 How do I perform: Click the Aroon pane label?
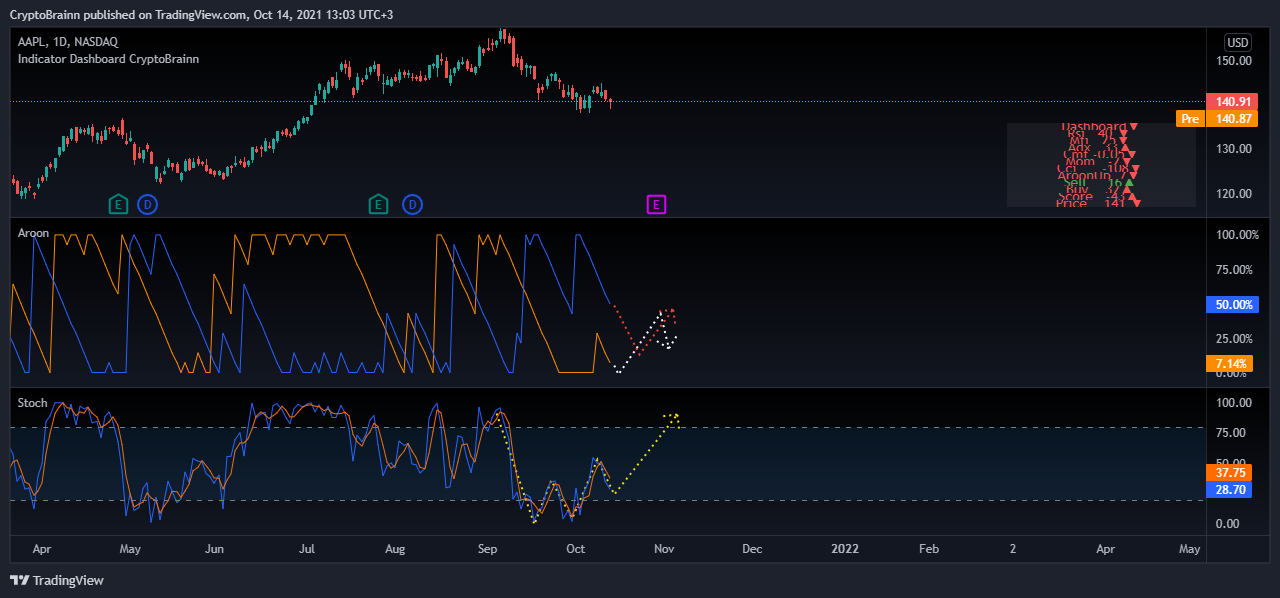click(33, 233)
